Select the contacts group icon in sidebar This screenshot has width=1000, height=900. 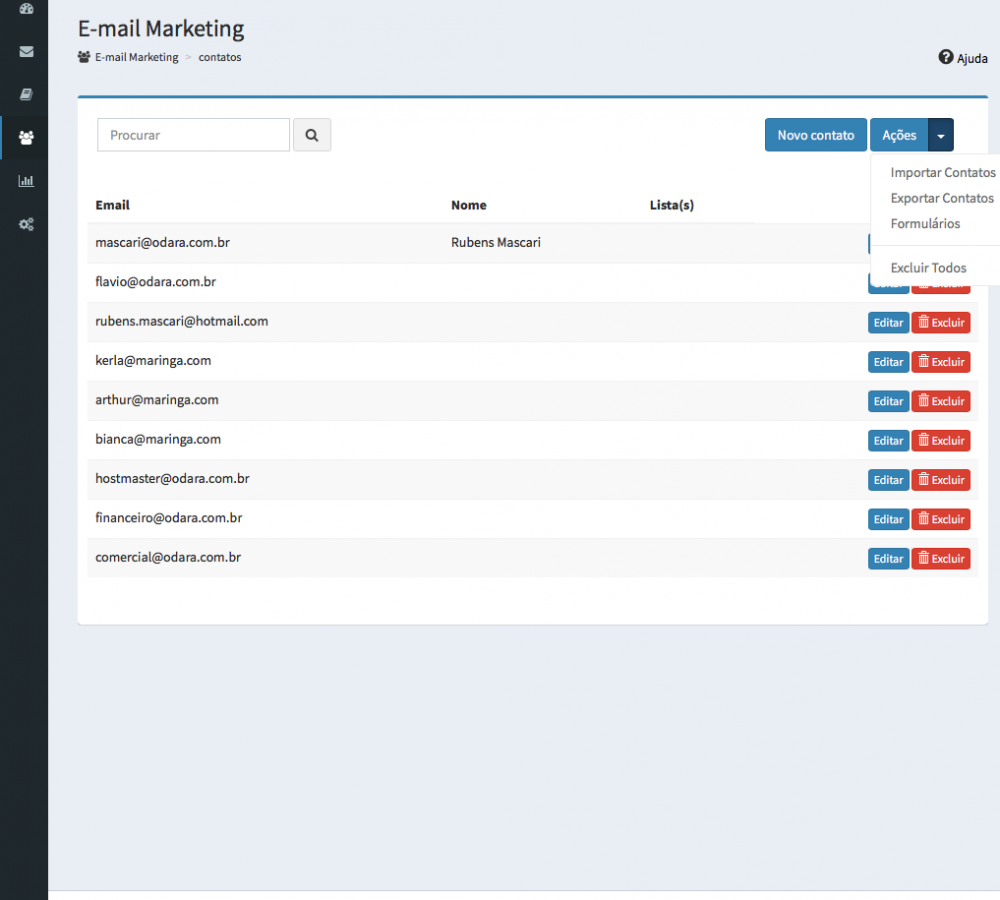pyautogui.click(x=26, y=138)
